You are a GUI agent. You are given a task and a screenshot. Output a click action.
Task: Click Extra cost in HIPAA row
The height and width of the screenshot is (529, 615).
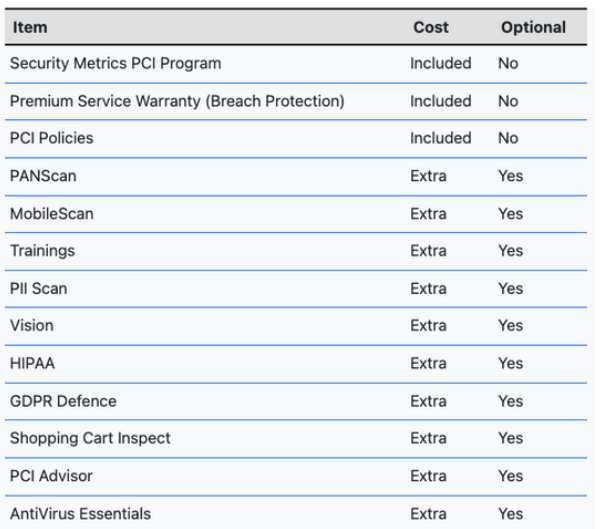[x=428, y=363]
